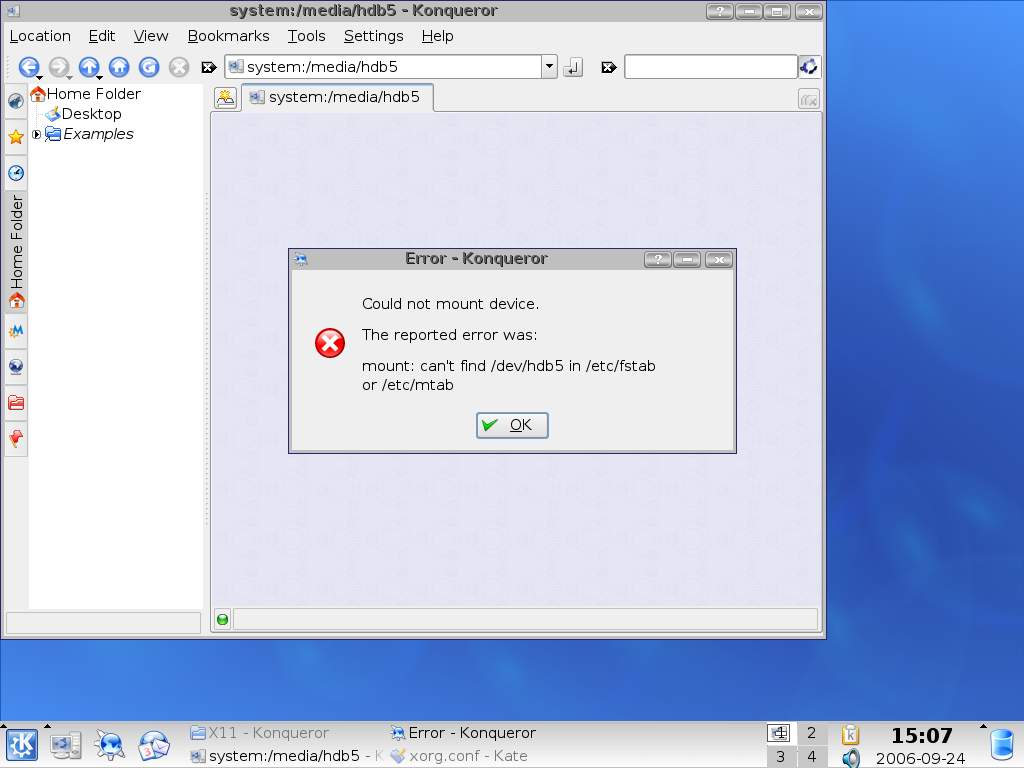This screenshot has width=1024, height=768.
Task: Expand the Examples folder tree node
Action: click(37, 134)
